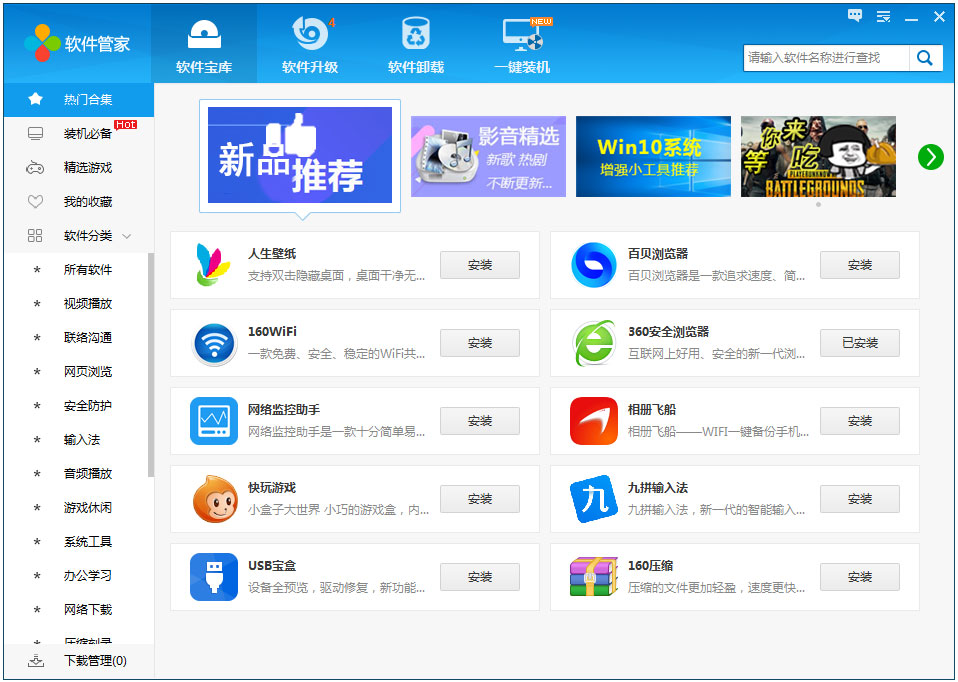Open the 软件卸载 tab
Viewport: 958px width, 682px height.
pos(415,44)
